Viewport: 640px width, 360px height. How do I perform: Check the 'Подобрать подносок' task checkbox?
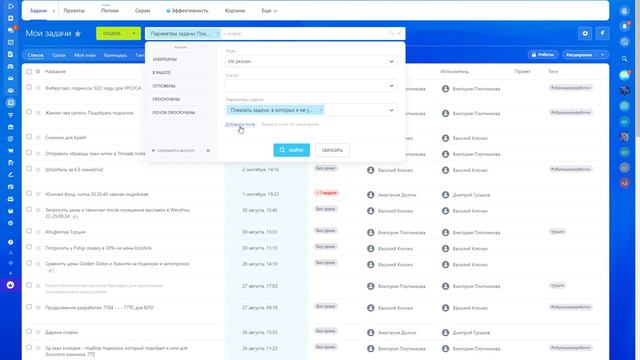[x=29, y=112]
